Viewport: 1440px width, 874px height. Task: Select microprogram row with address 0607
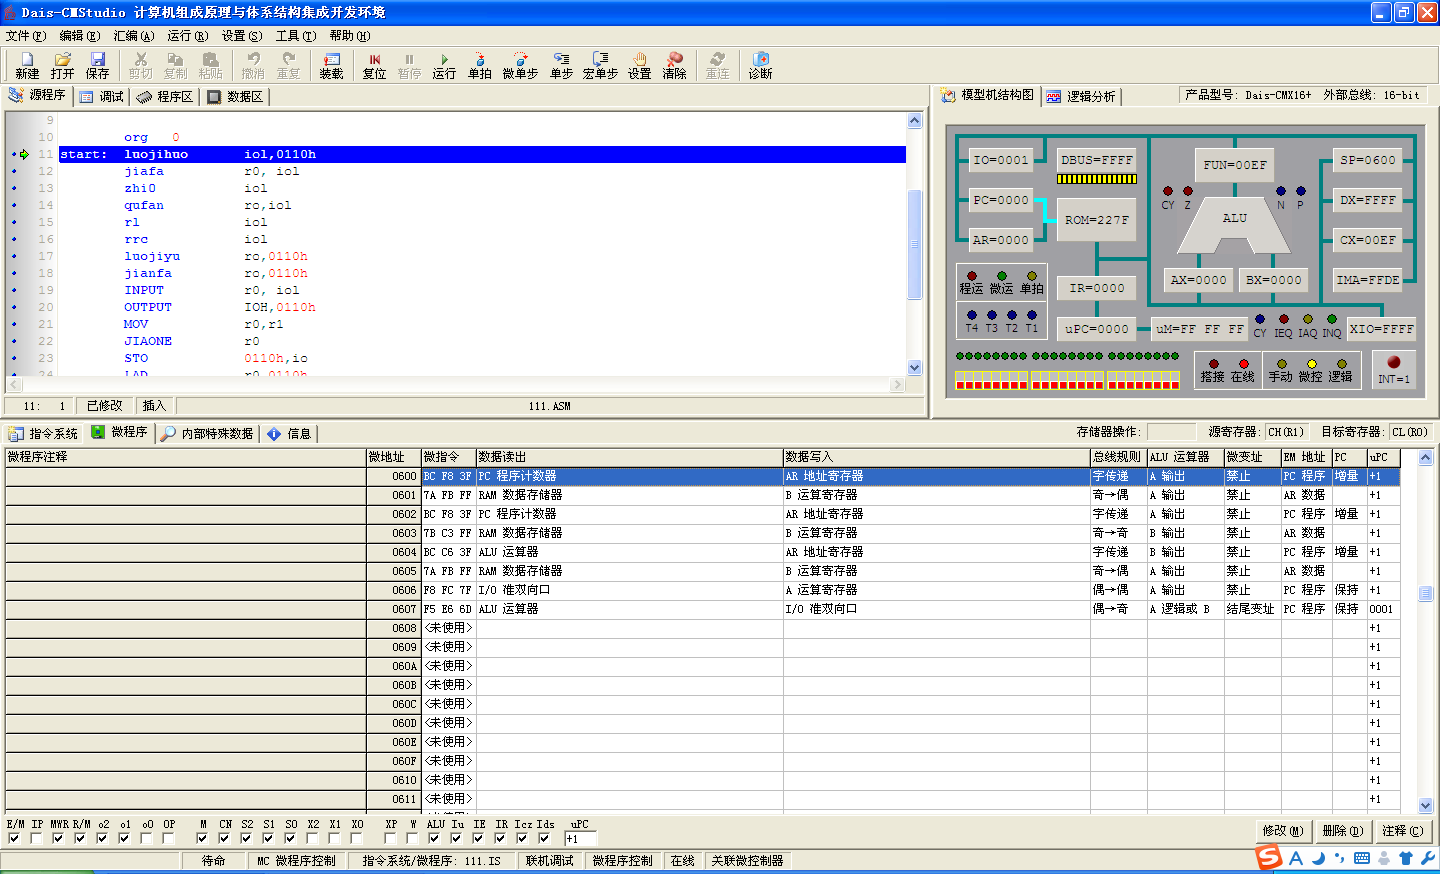pyautogui.click(x=702, y=609)
